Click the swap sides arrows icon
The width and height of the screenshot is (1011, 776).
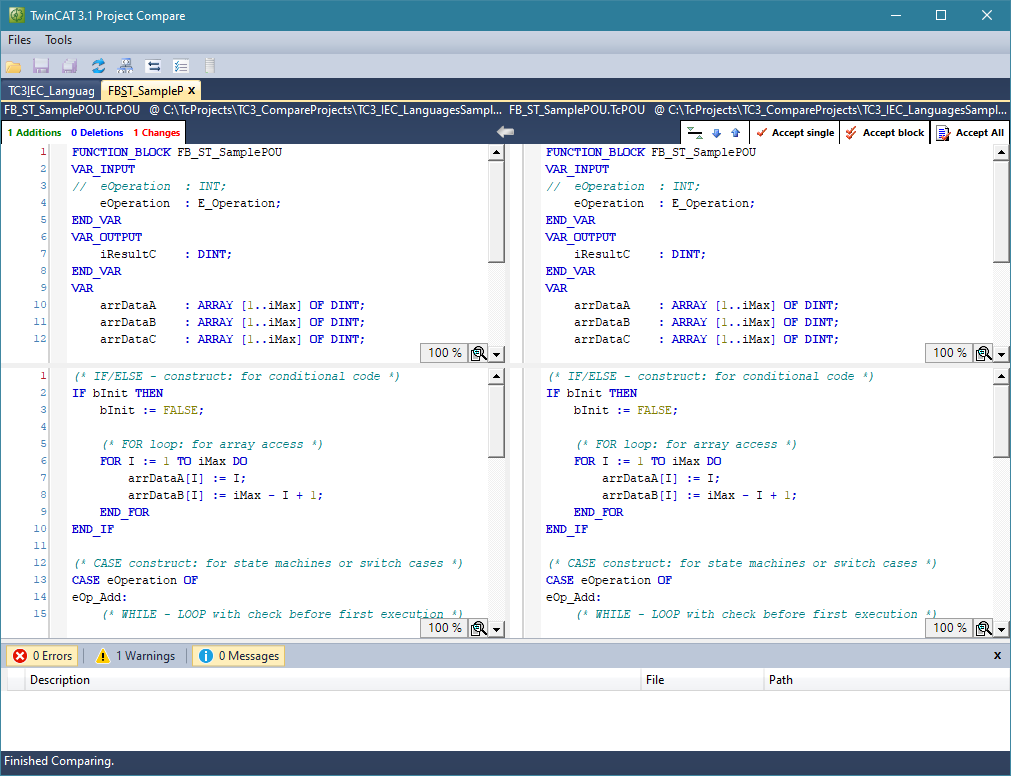pyautogui.click(x=153, y=66)
